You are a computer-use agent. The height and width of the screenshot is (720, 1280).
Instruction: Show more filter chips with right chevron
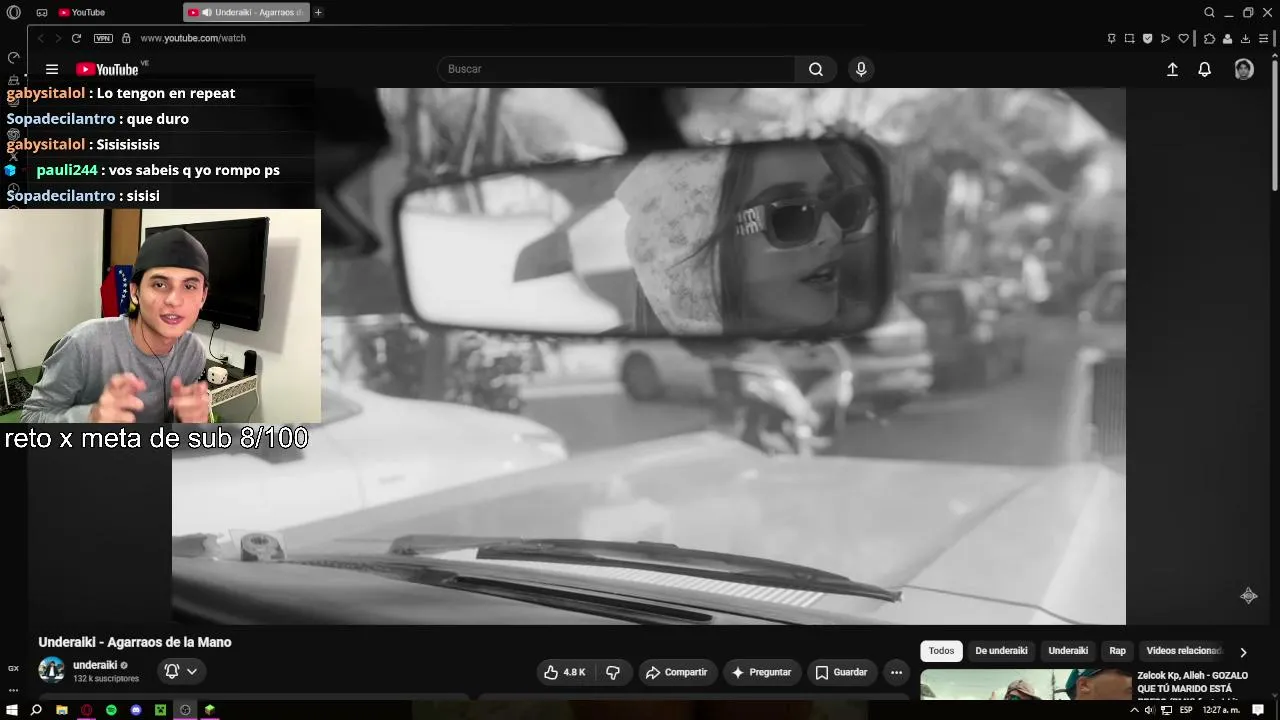click(x=1243, y=652)
